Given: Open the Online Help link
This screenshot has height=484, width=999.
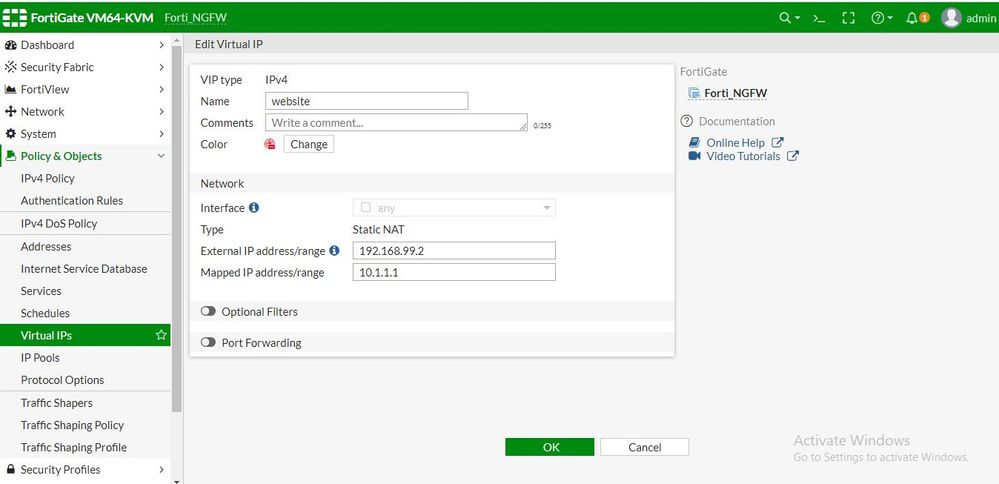Looking at the screenshot, I should [735, 143].
